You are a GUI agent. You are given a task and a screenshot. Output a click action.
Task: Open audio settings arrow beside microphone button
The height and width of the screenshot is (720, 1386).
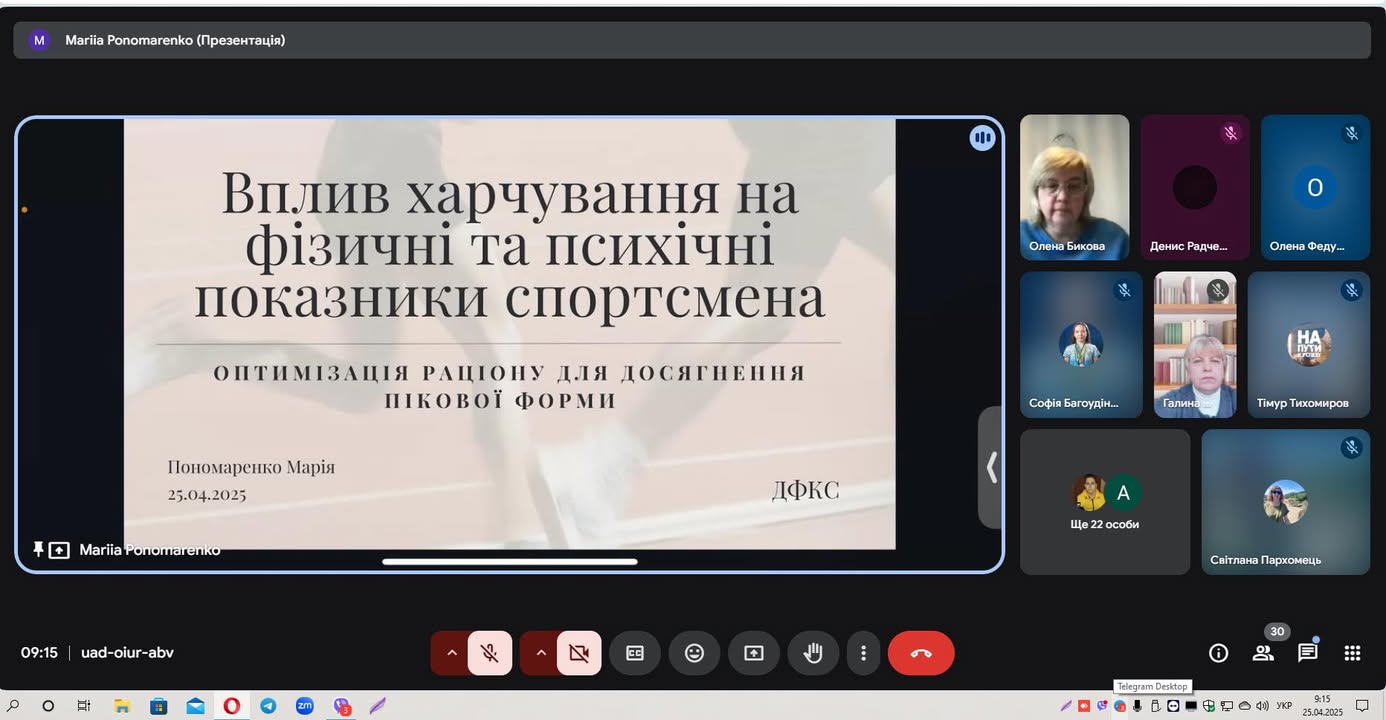click(x=451, y=653)
